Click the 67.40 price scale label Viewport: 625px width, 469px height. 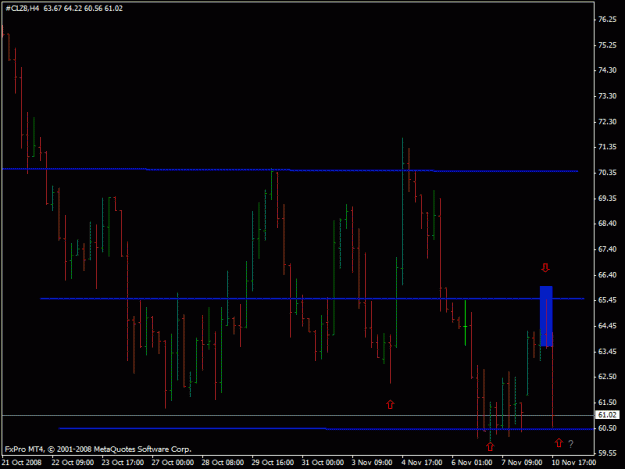click(607, 249)
